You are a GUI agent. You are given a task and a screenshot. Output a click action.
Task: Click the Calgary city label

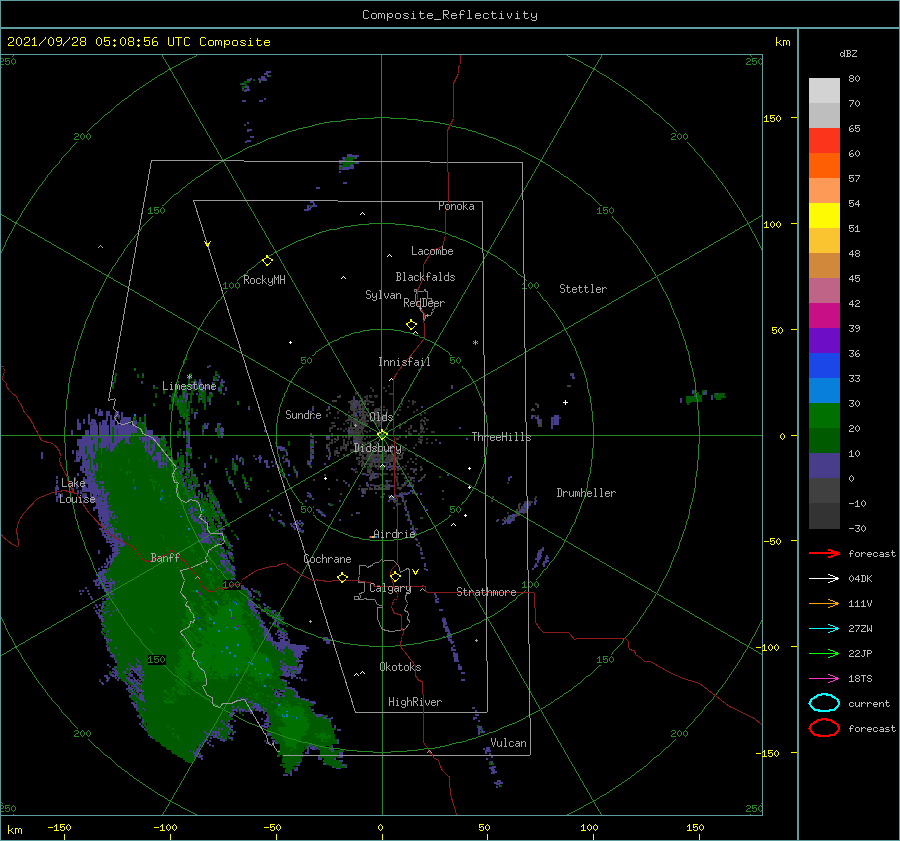[x=390, y=588]
